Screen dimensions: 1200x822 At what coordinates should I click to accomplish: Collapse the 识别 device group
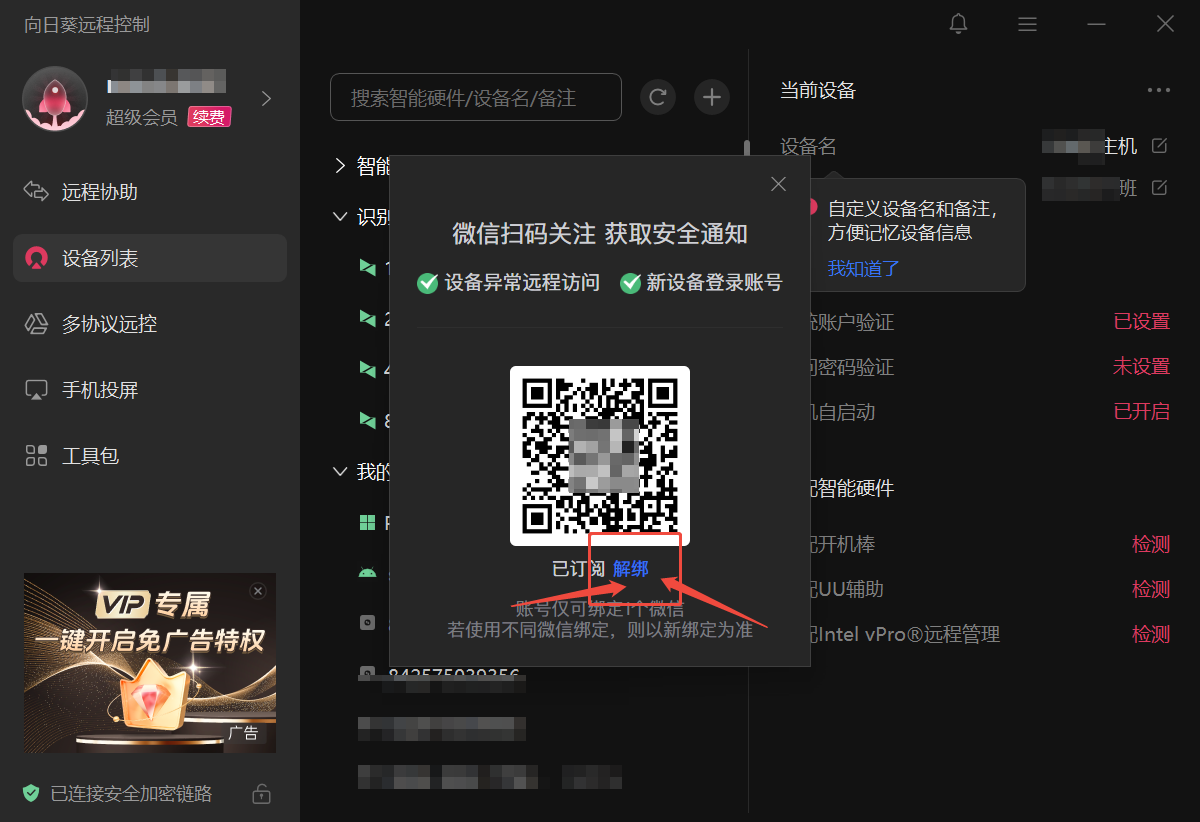[x=340, y=216]
